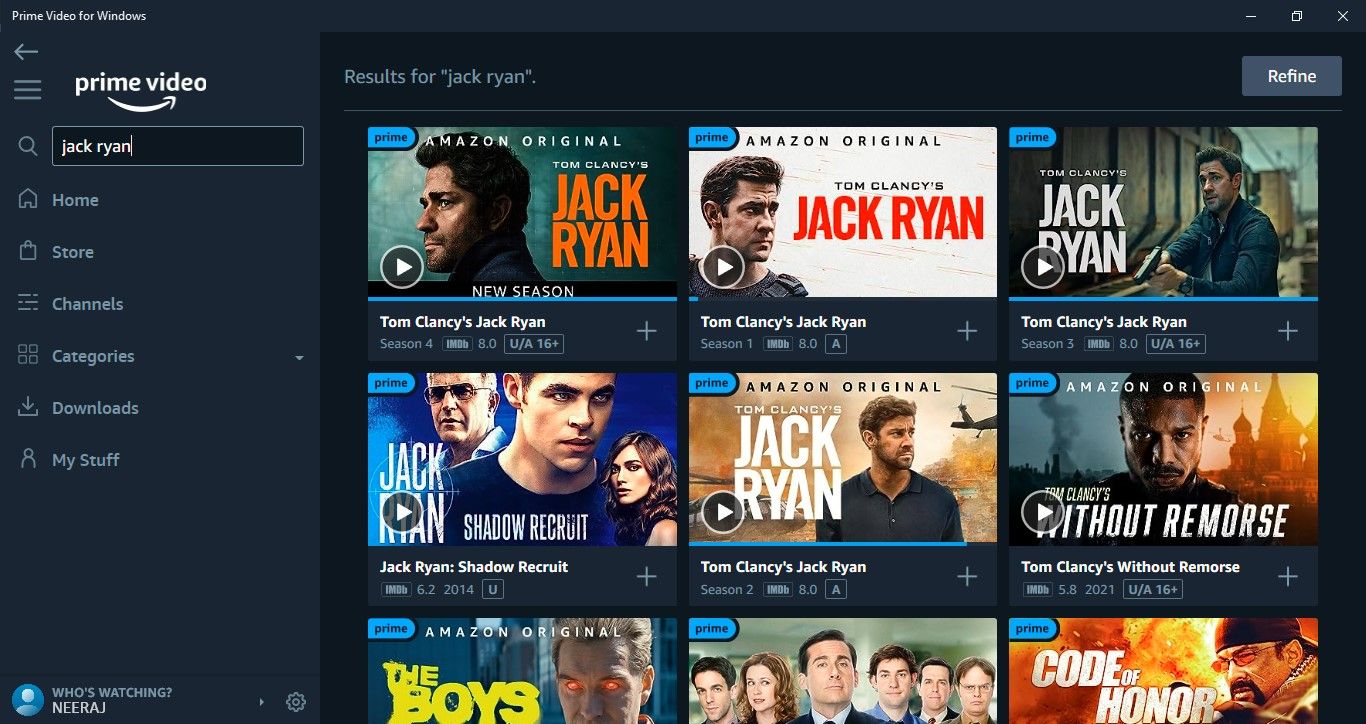
Task: Play Jack Ryan: Shadow Recruit
Action: (402, 512)
